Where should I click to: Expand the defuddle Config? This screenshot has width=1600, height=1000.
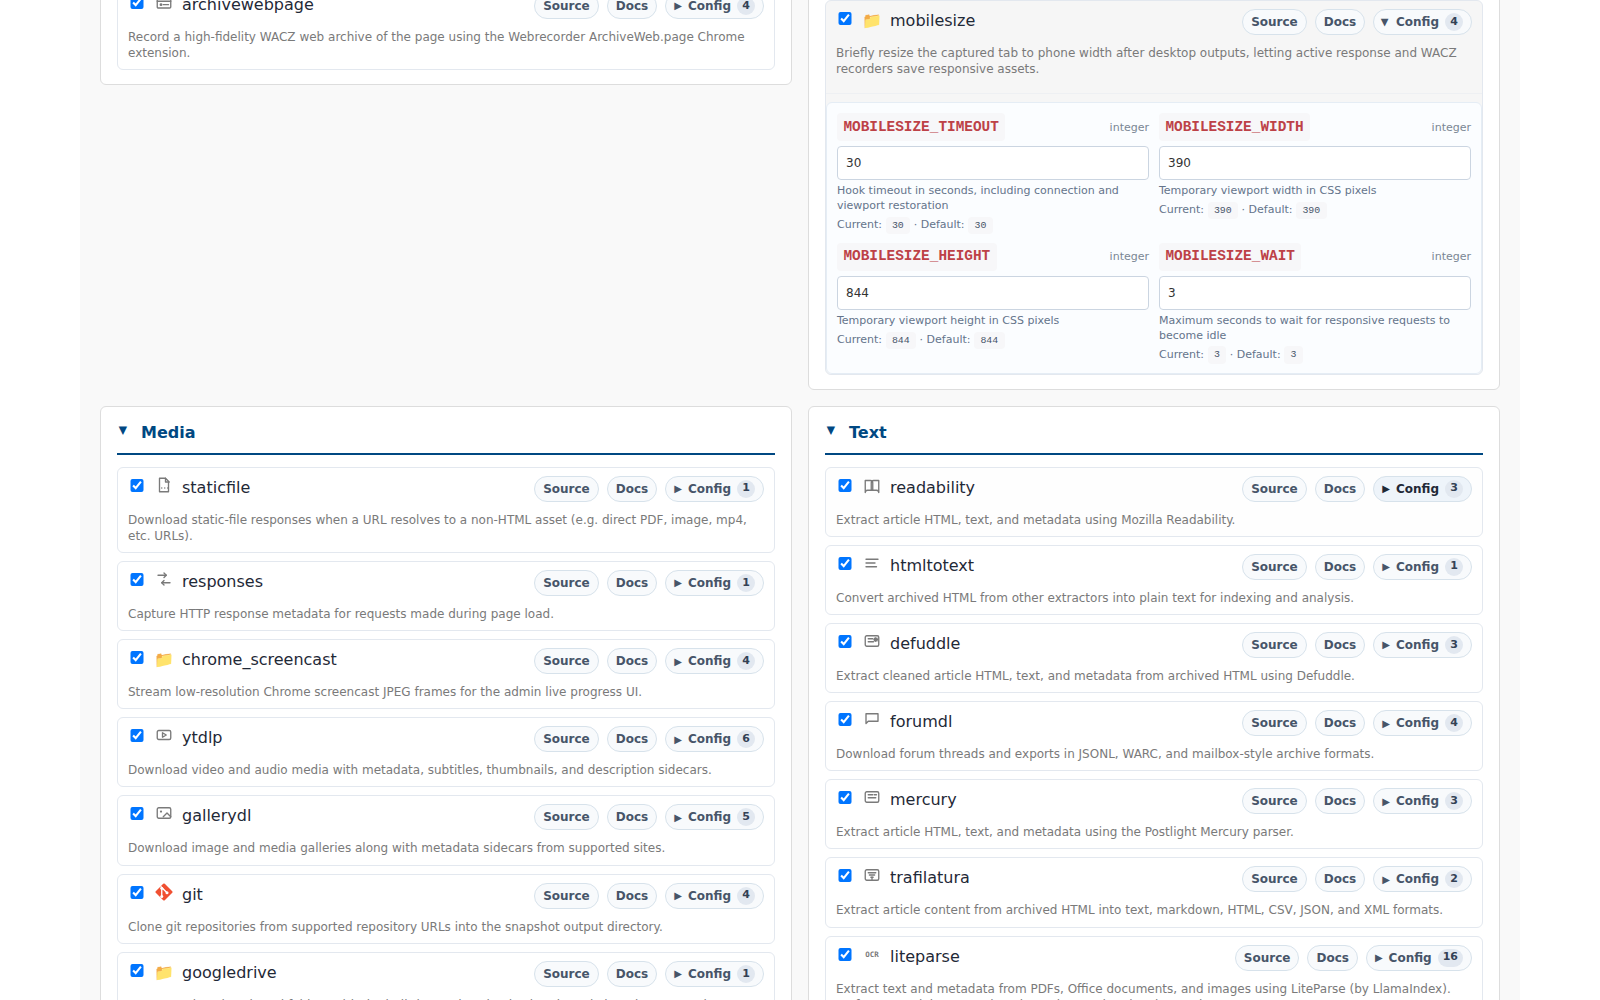pos(1420,645)
